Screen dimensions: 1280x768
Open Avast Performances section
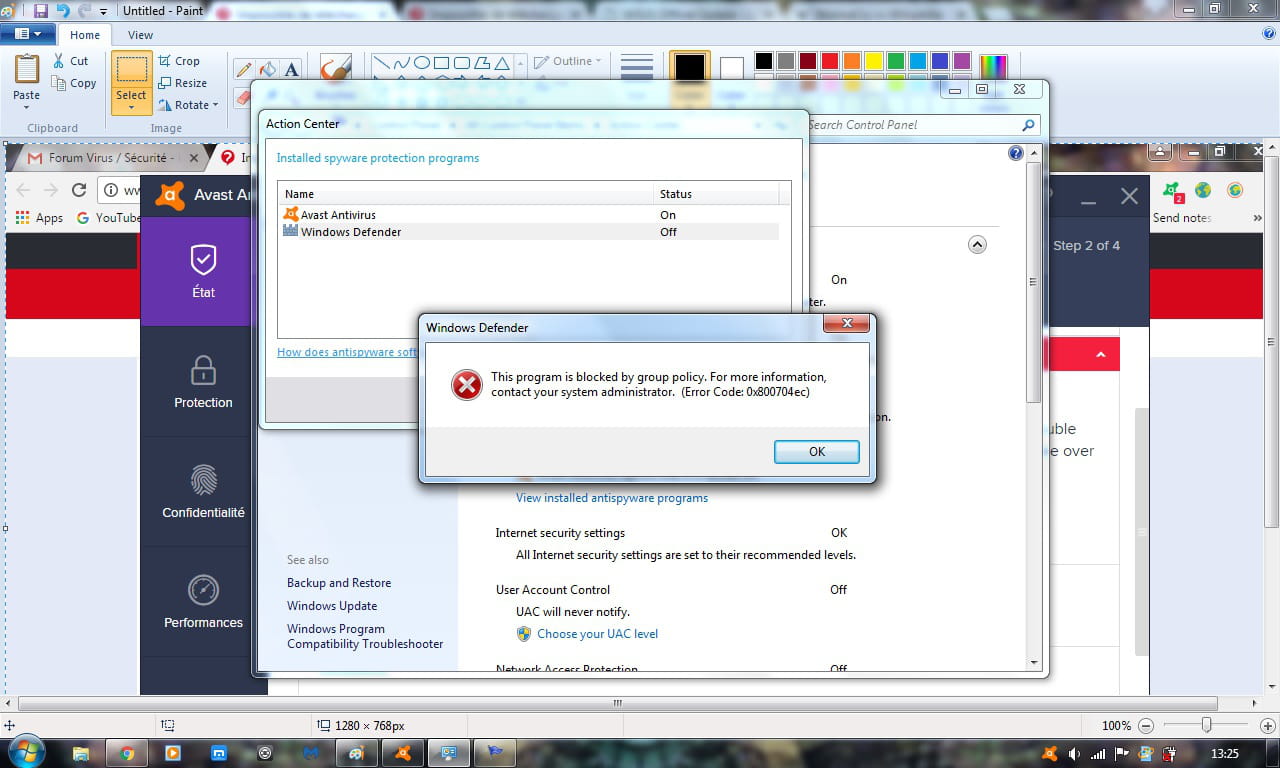(203, 601)
